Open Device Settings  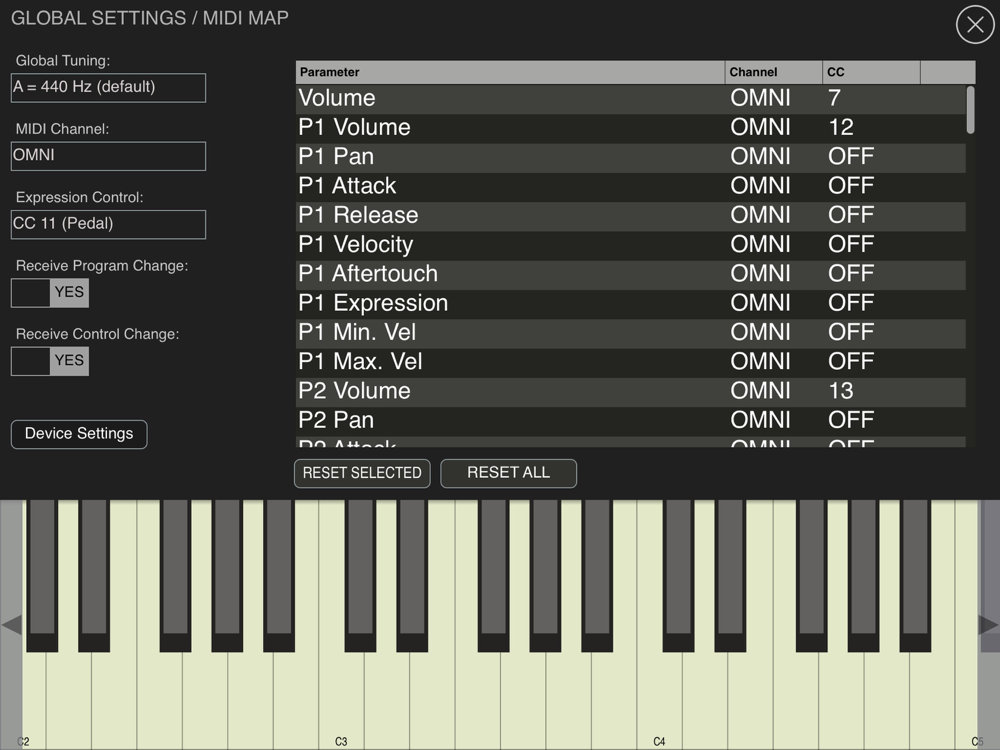tap(79, 434)
